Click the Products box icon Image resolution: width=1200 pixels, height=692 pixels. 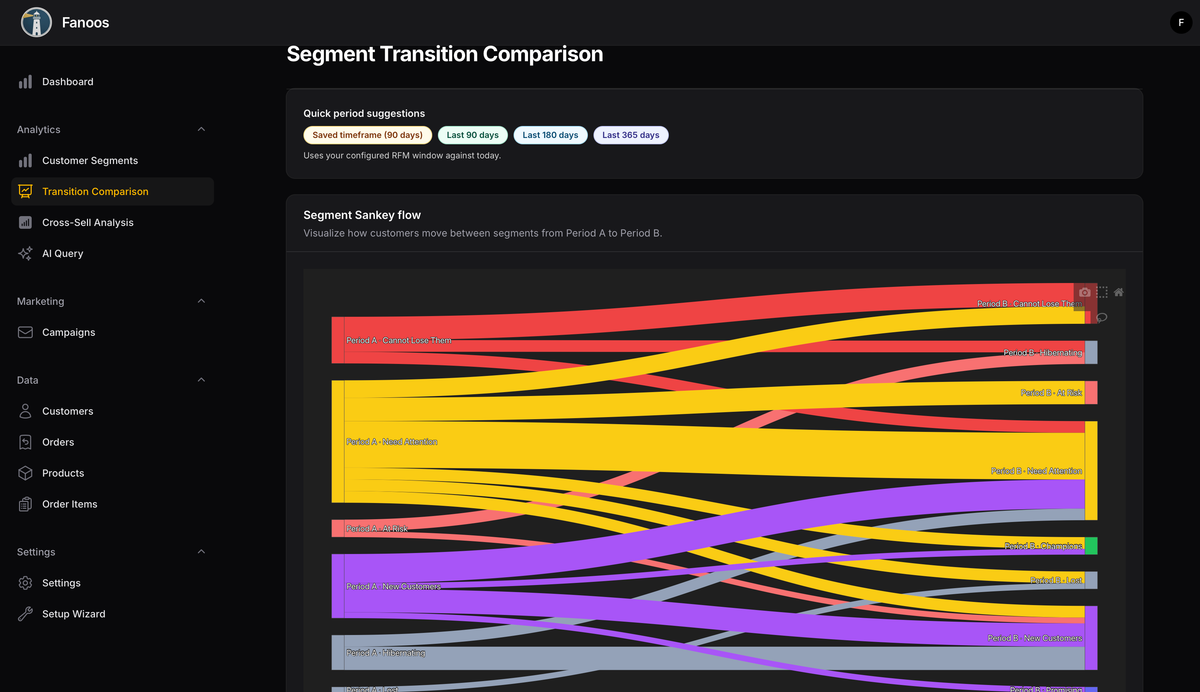click(x=25, y=473)
